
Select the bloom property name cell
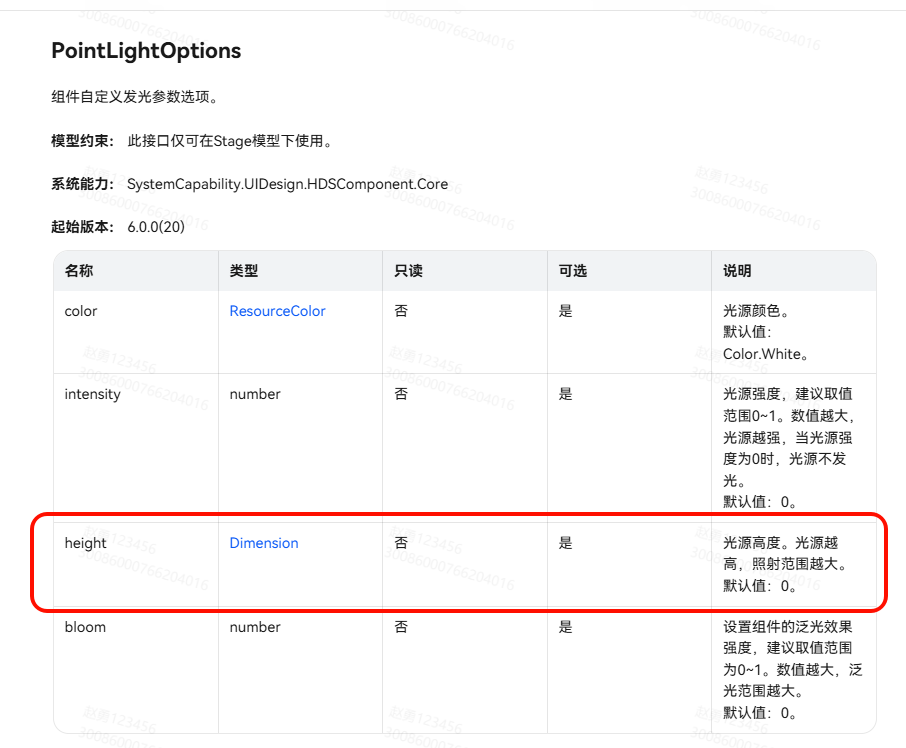point(85,627)
